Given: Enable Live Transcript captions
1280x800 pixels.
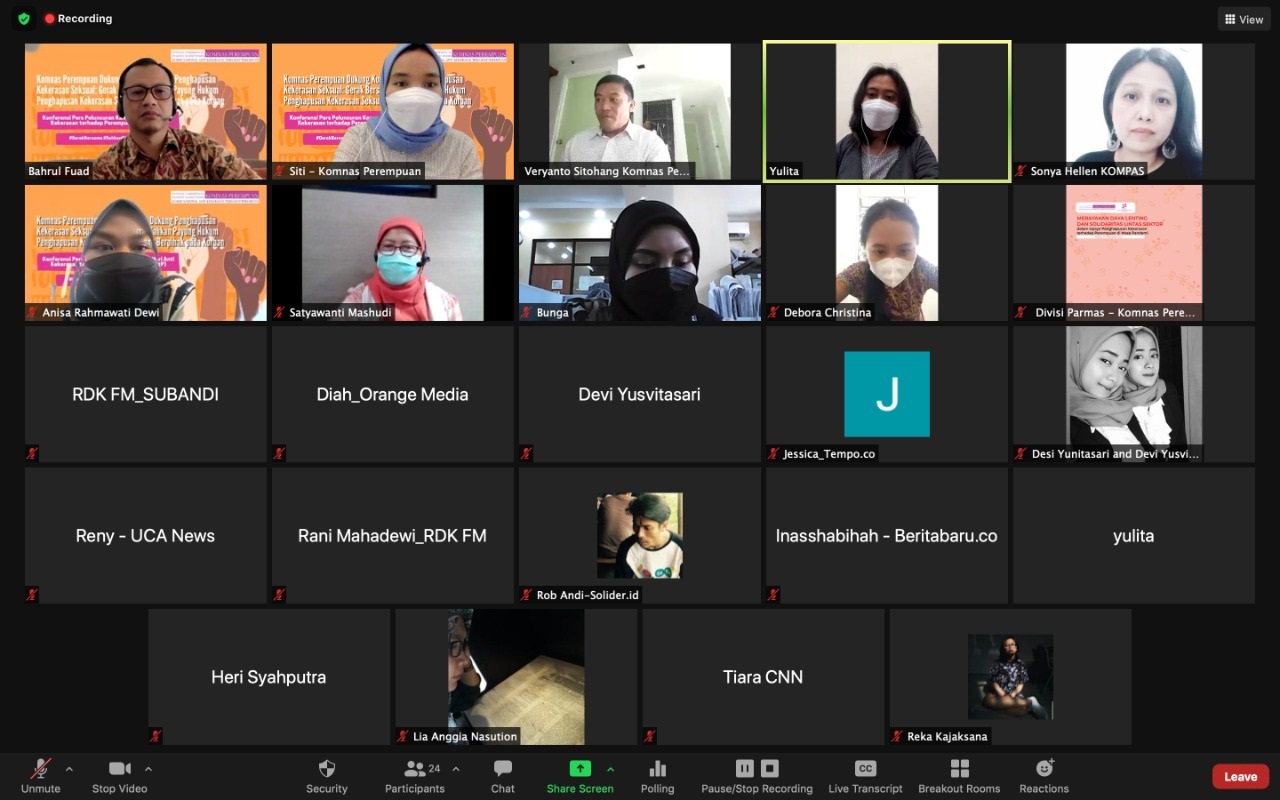Looking at the screenshot, I should click(865, 769).
